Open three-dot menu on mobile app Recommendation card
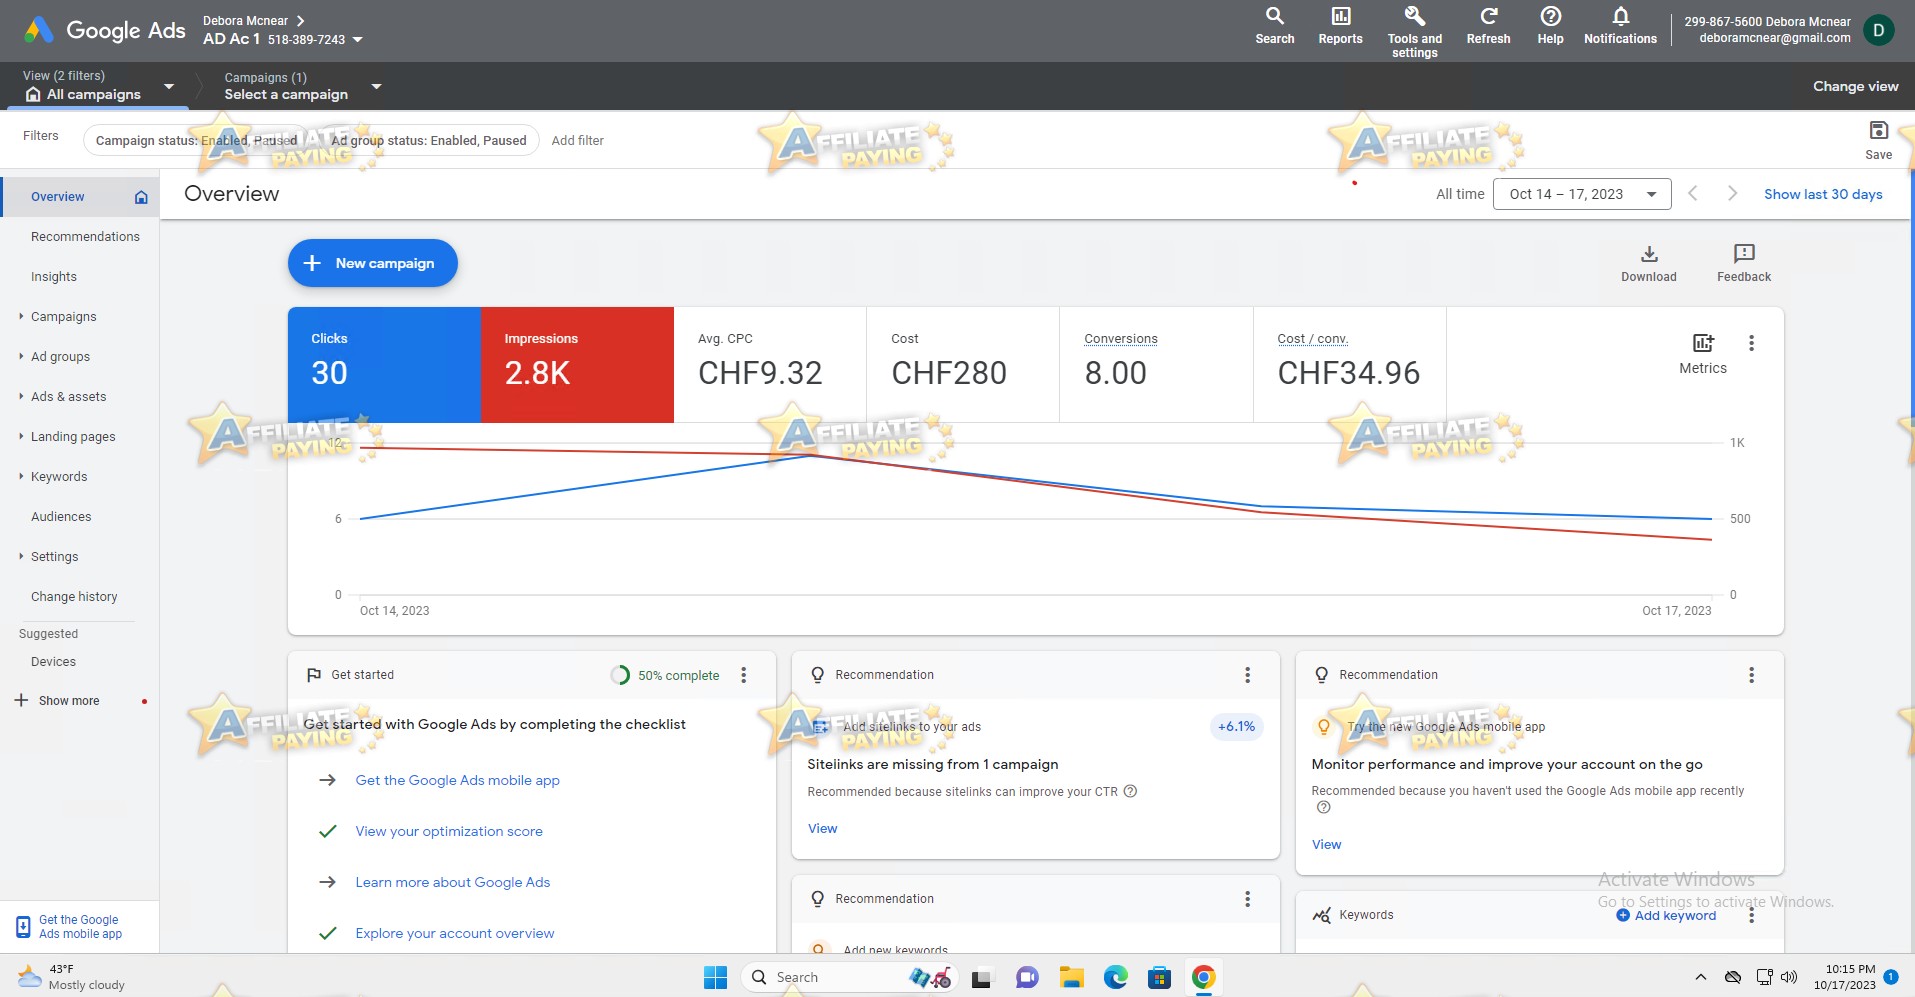Image resolution: width=1915 pixels, height=997 pixels. 1751,675
